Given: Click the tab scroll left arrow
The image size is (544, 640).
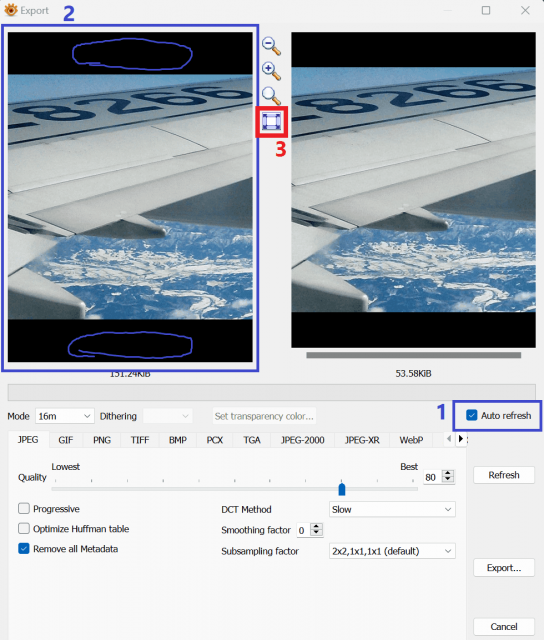Looking at the screenshot, I should tap(449, 439).
